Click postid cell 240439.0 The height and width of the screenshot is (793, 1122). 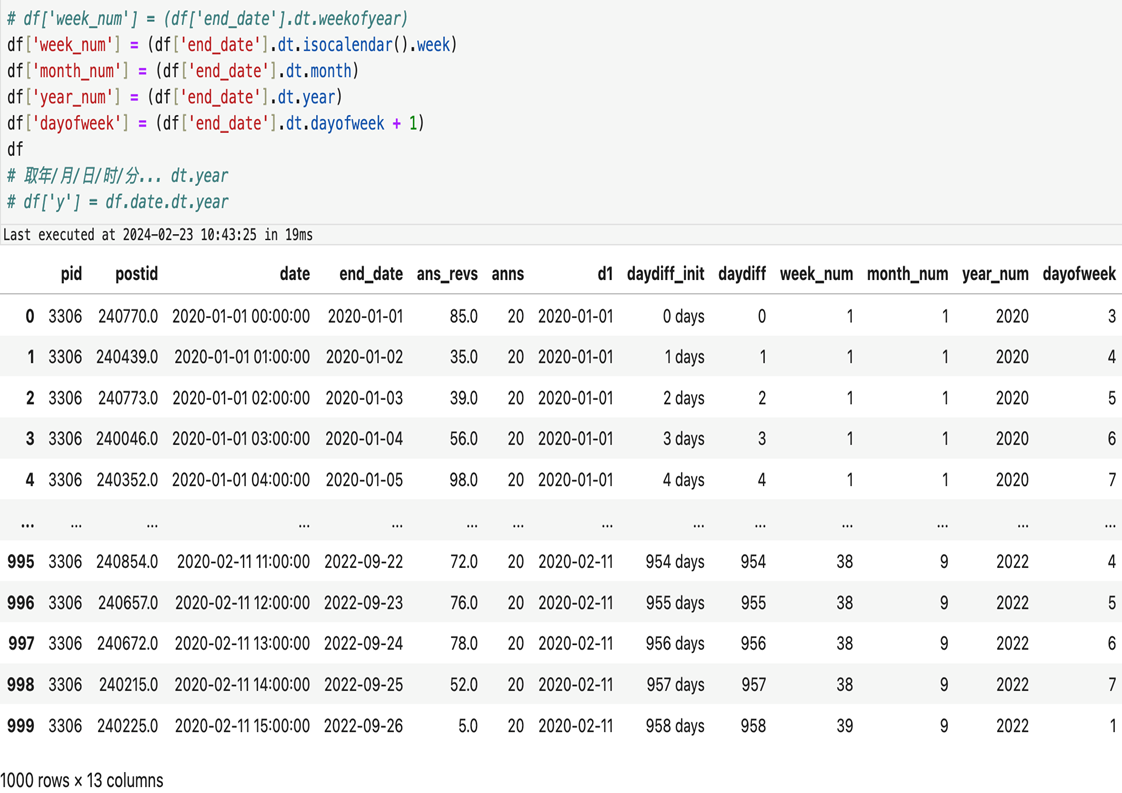coord(127,357)
